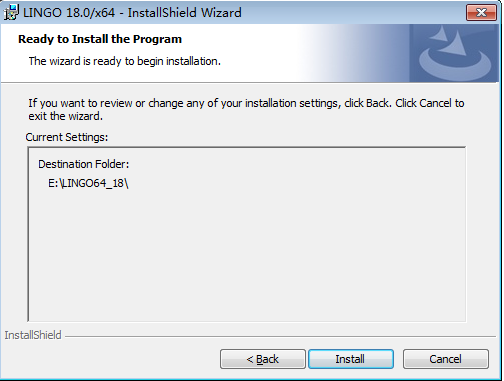Viewport: 504px width, 381px height.
Task: Click the Destination Folder label
Action: [84, 164]
